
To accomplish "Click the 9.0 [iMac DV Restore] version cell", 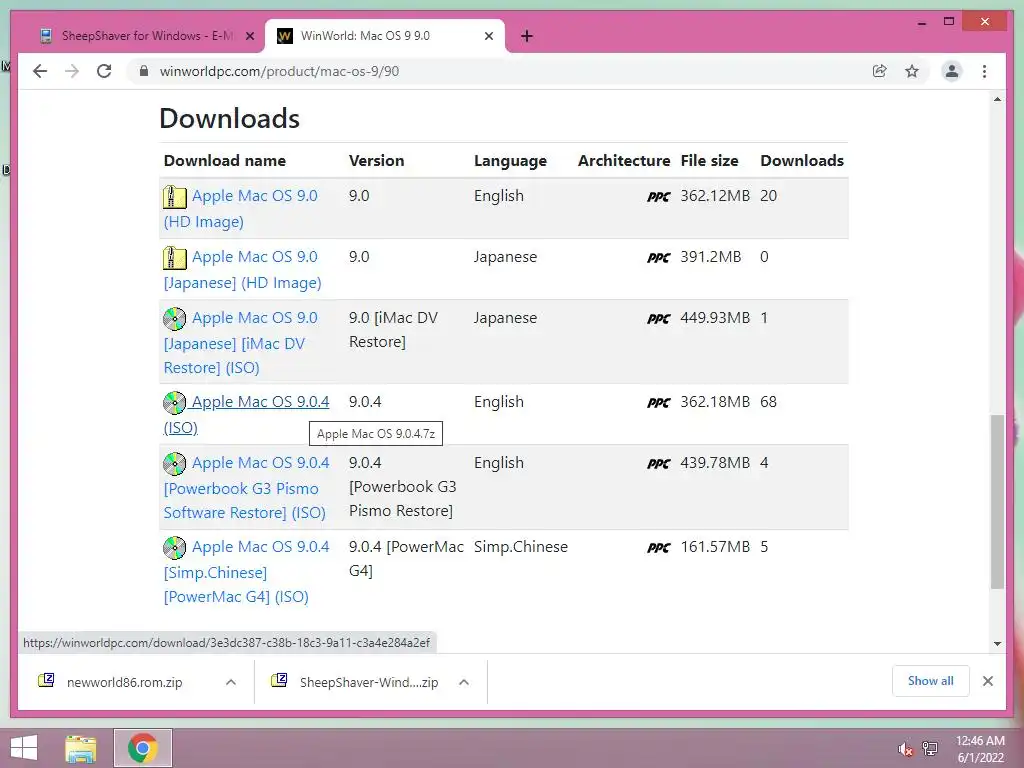I will (393, 330).
